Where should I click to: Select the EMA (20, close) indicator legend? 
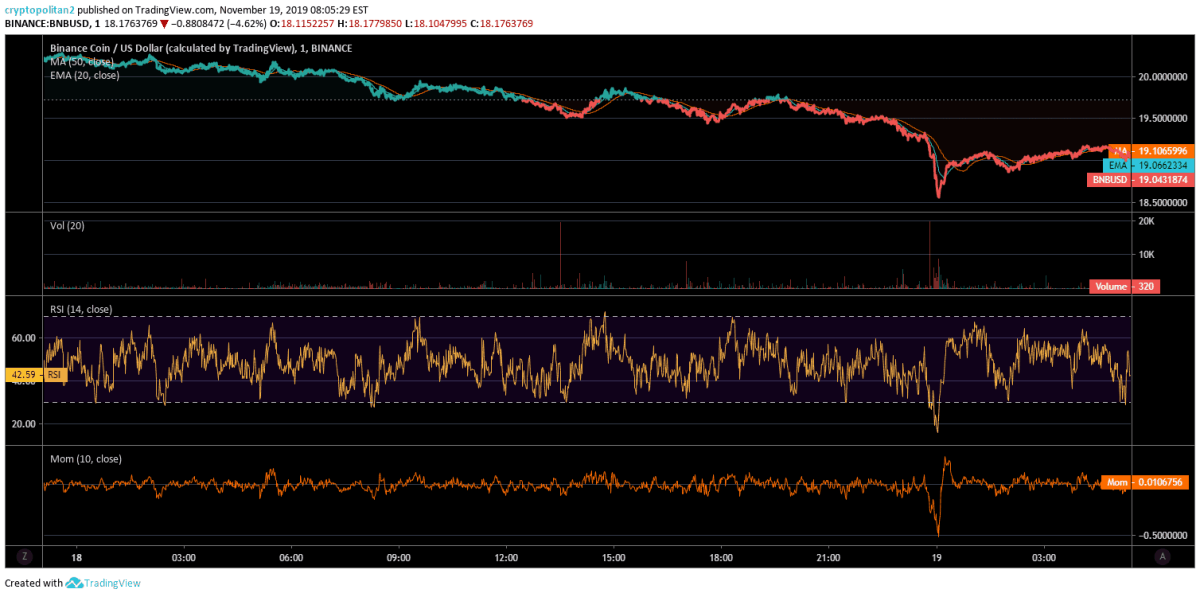[x=85, y=75]
